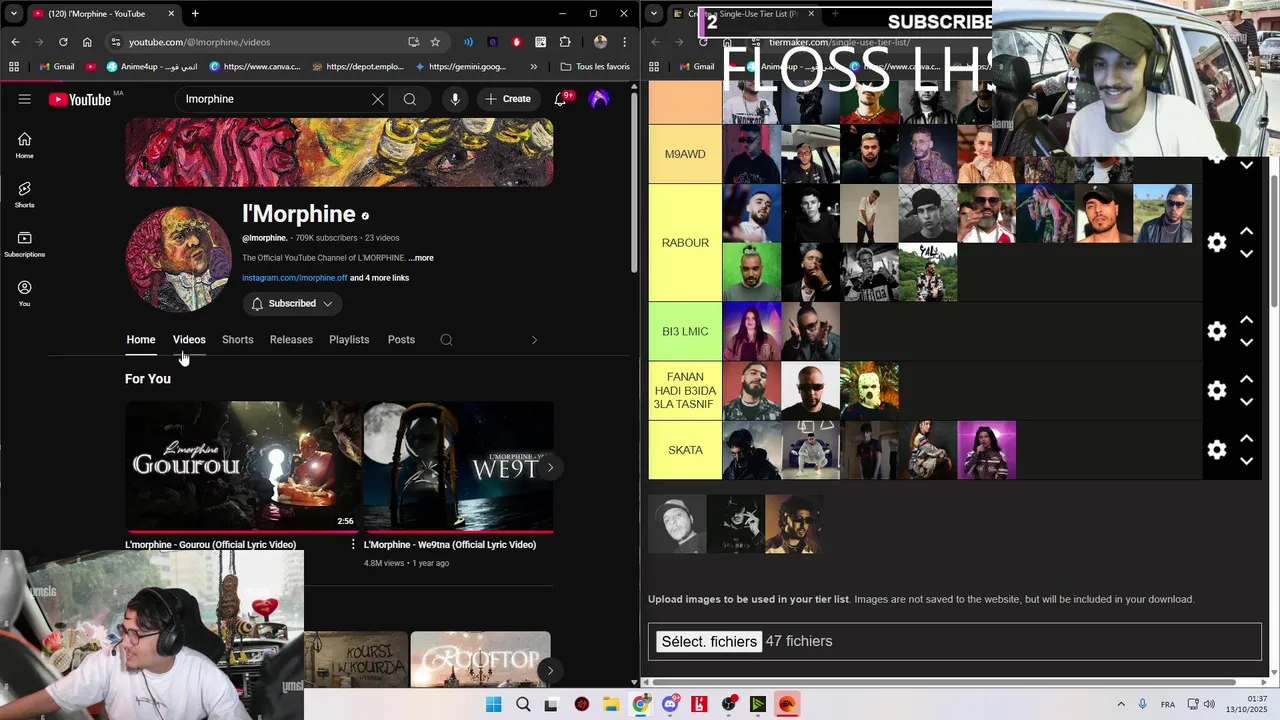
Task: Select the Home channel tab
Action: tap(141, 340)
